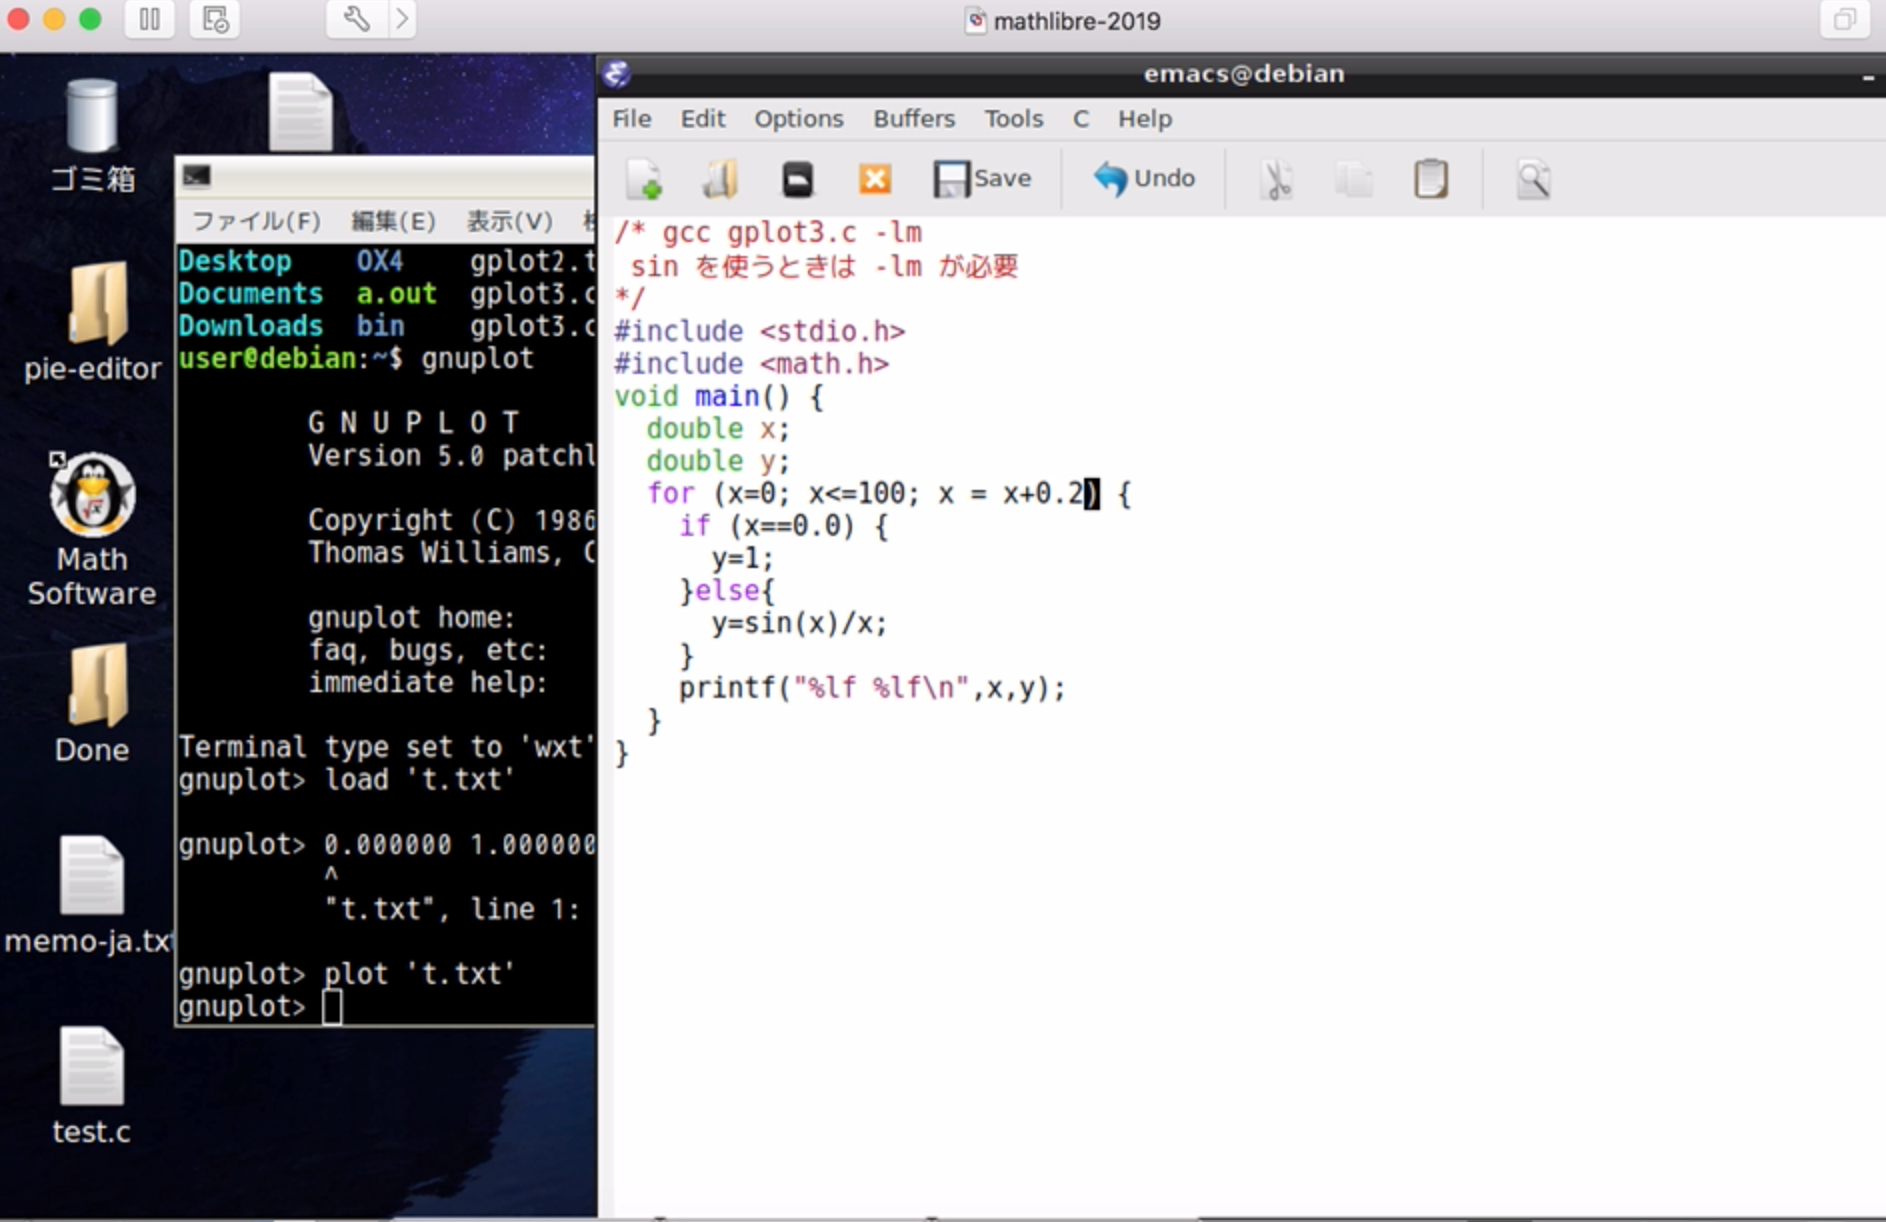Click the macOS yellow minimize button

pyautogui.click(x=54, y=19)
